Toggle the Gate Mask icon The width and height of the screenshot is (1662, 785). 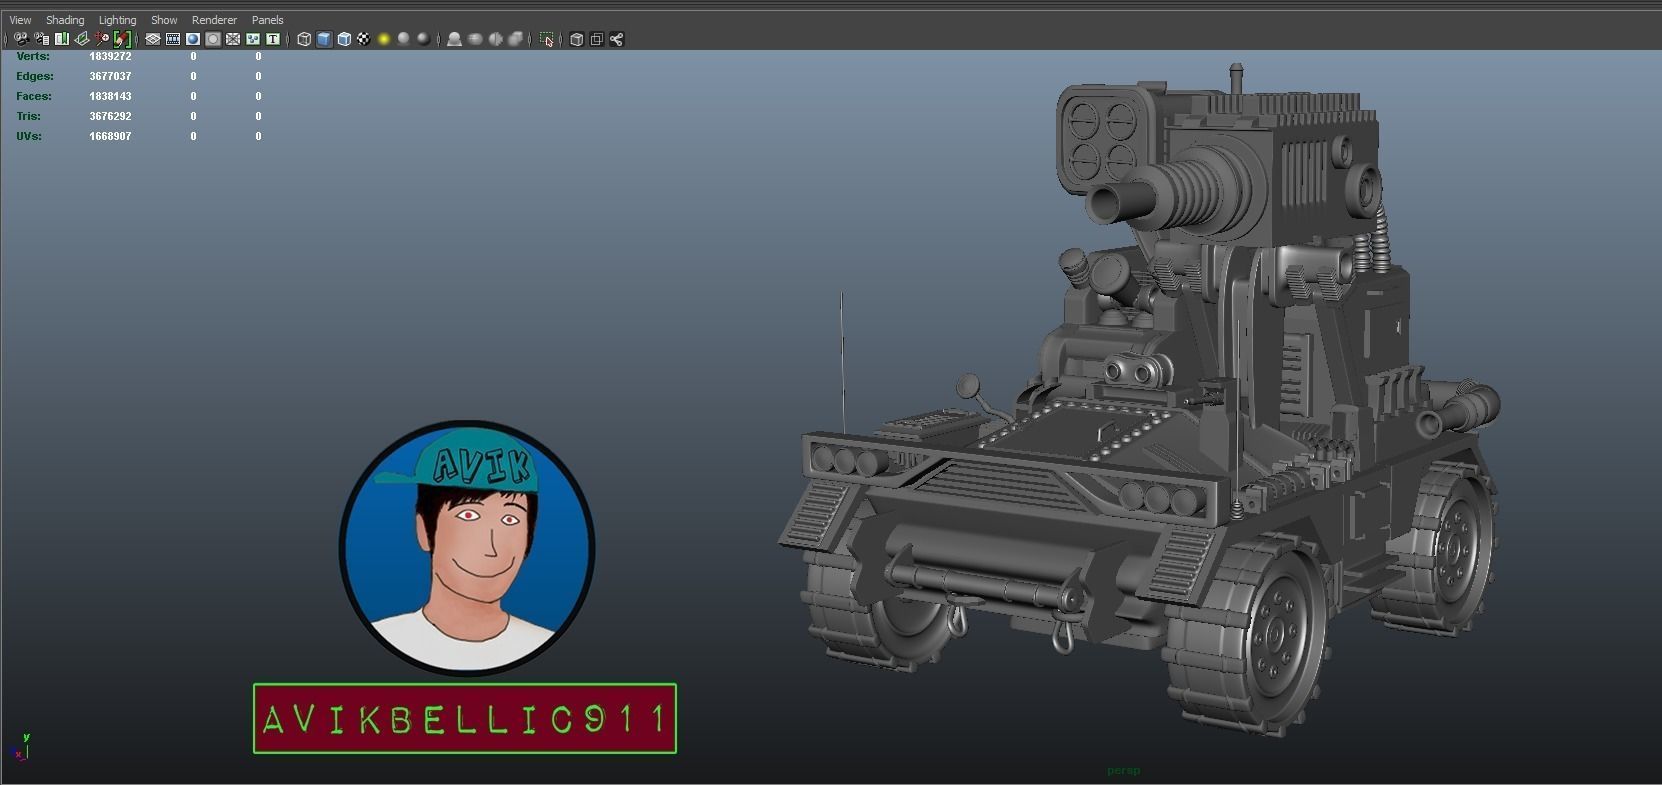[213, 39]
